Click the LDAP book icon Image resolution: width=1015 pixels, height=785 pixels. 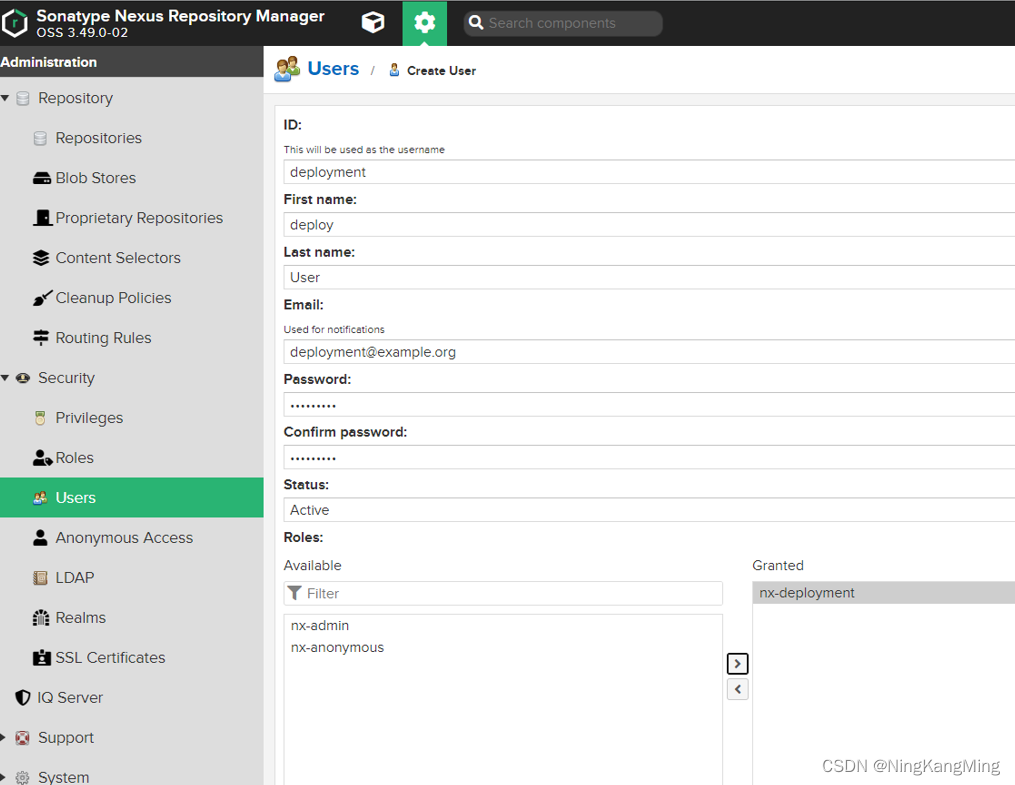point(40,578)
